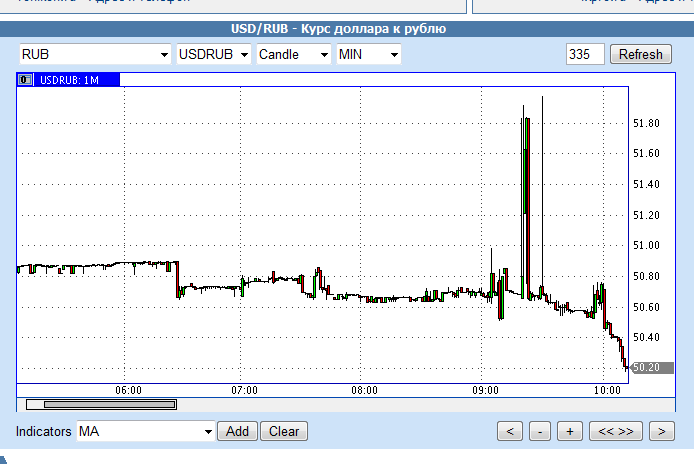Click the 10:00 time axis label
This screenshot has height=464, width=694.
coord(607,391)
